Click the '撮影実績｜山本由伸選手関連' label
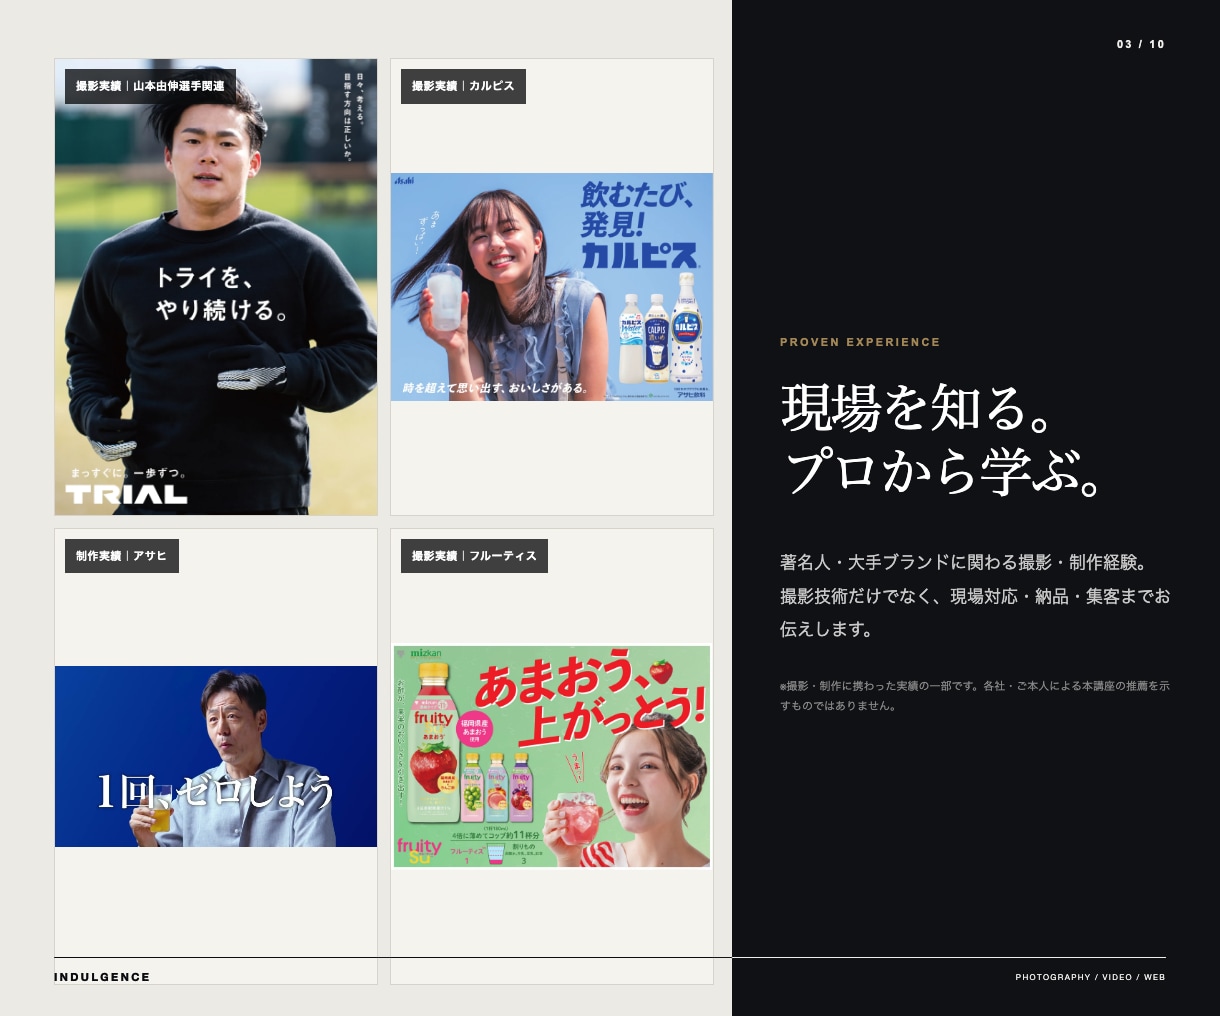Screen dimensions: 1220x1016 (x=151, y=86)
